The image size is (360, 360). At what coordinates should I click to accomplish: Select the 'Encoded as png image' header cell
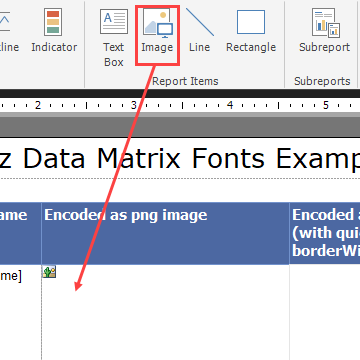tap(165, 233)
